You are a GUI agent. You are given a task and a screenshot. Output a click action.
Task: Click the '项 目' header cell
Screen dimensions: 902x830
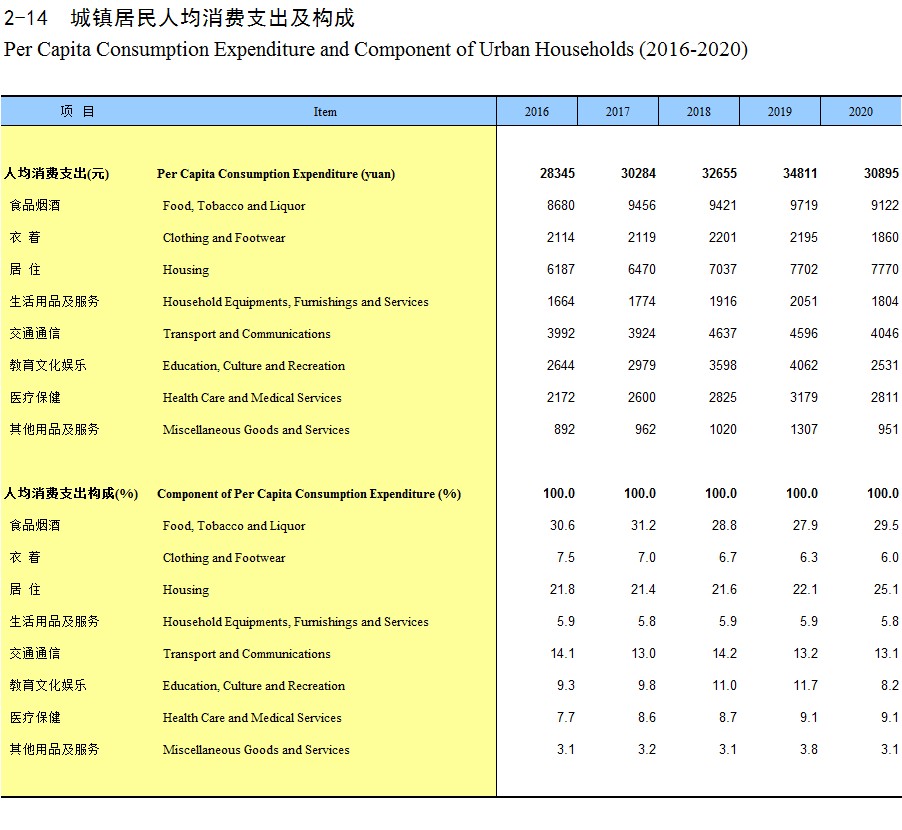(x=77, y=112)
